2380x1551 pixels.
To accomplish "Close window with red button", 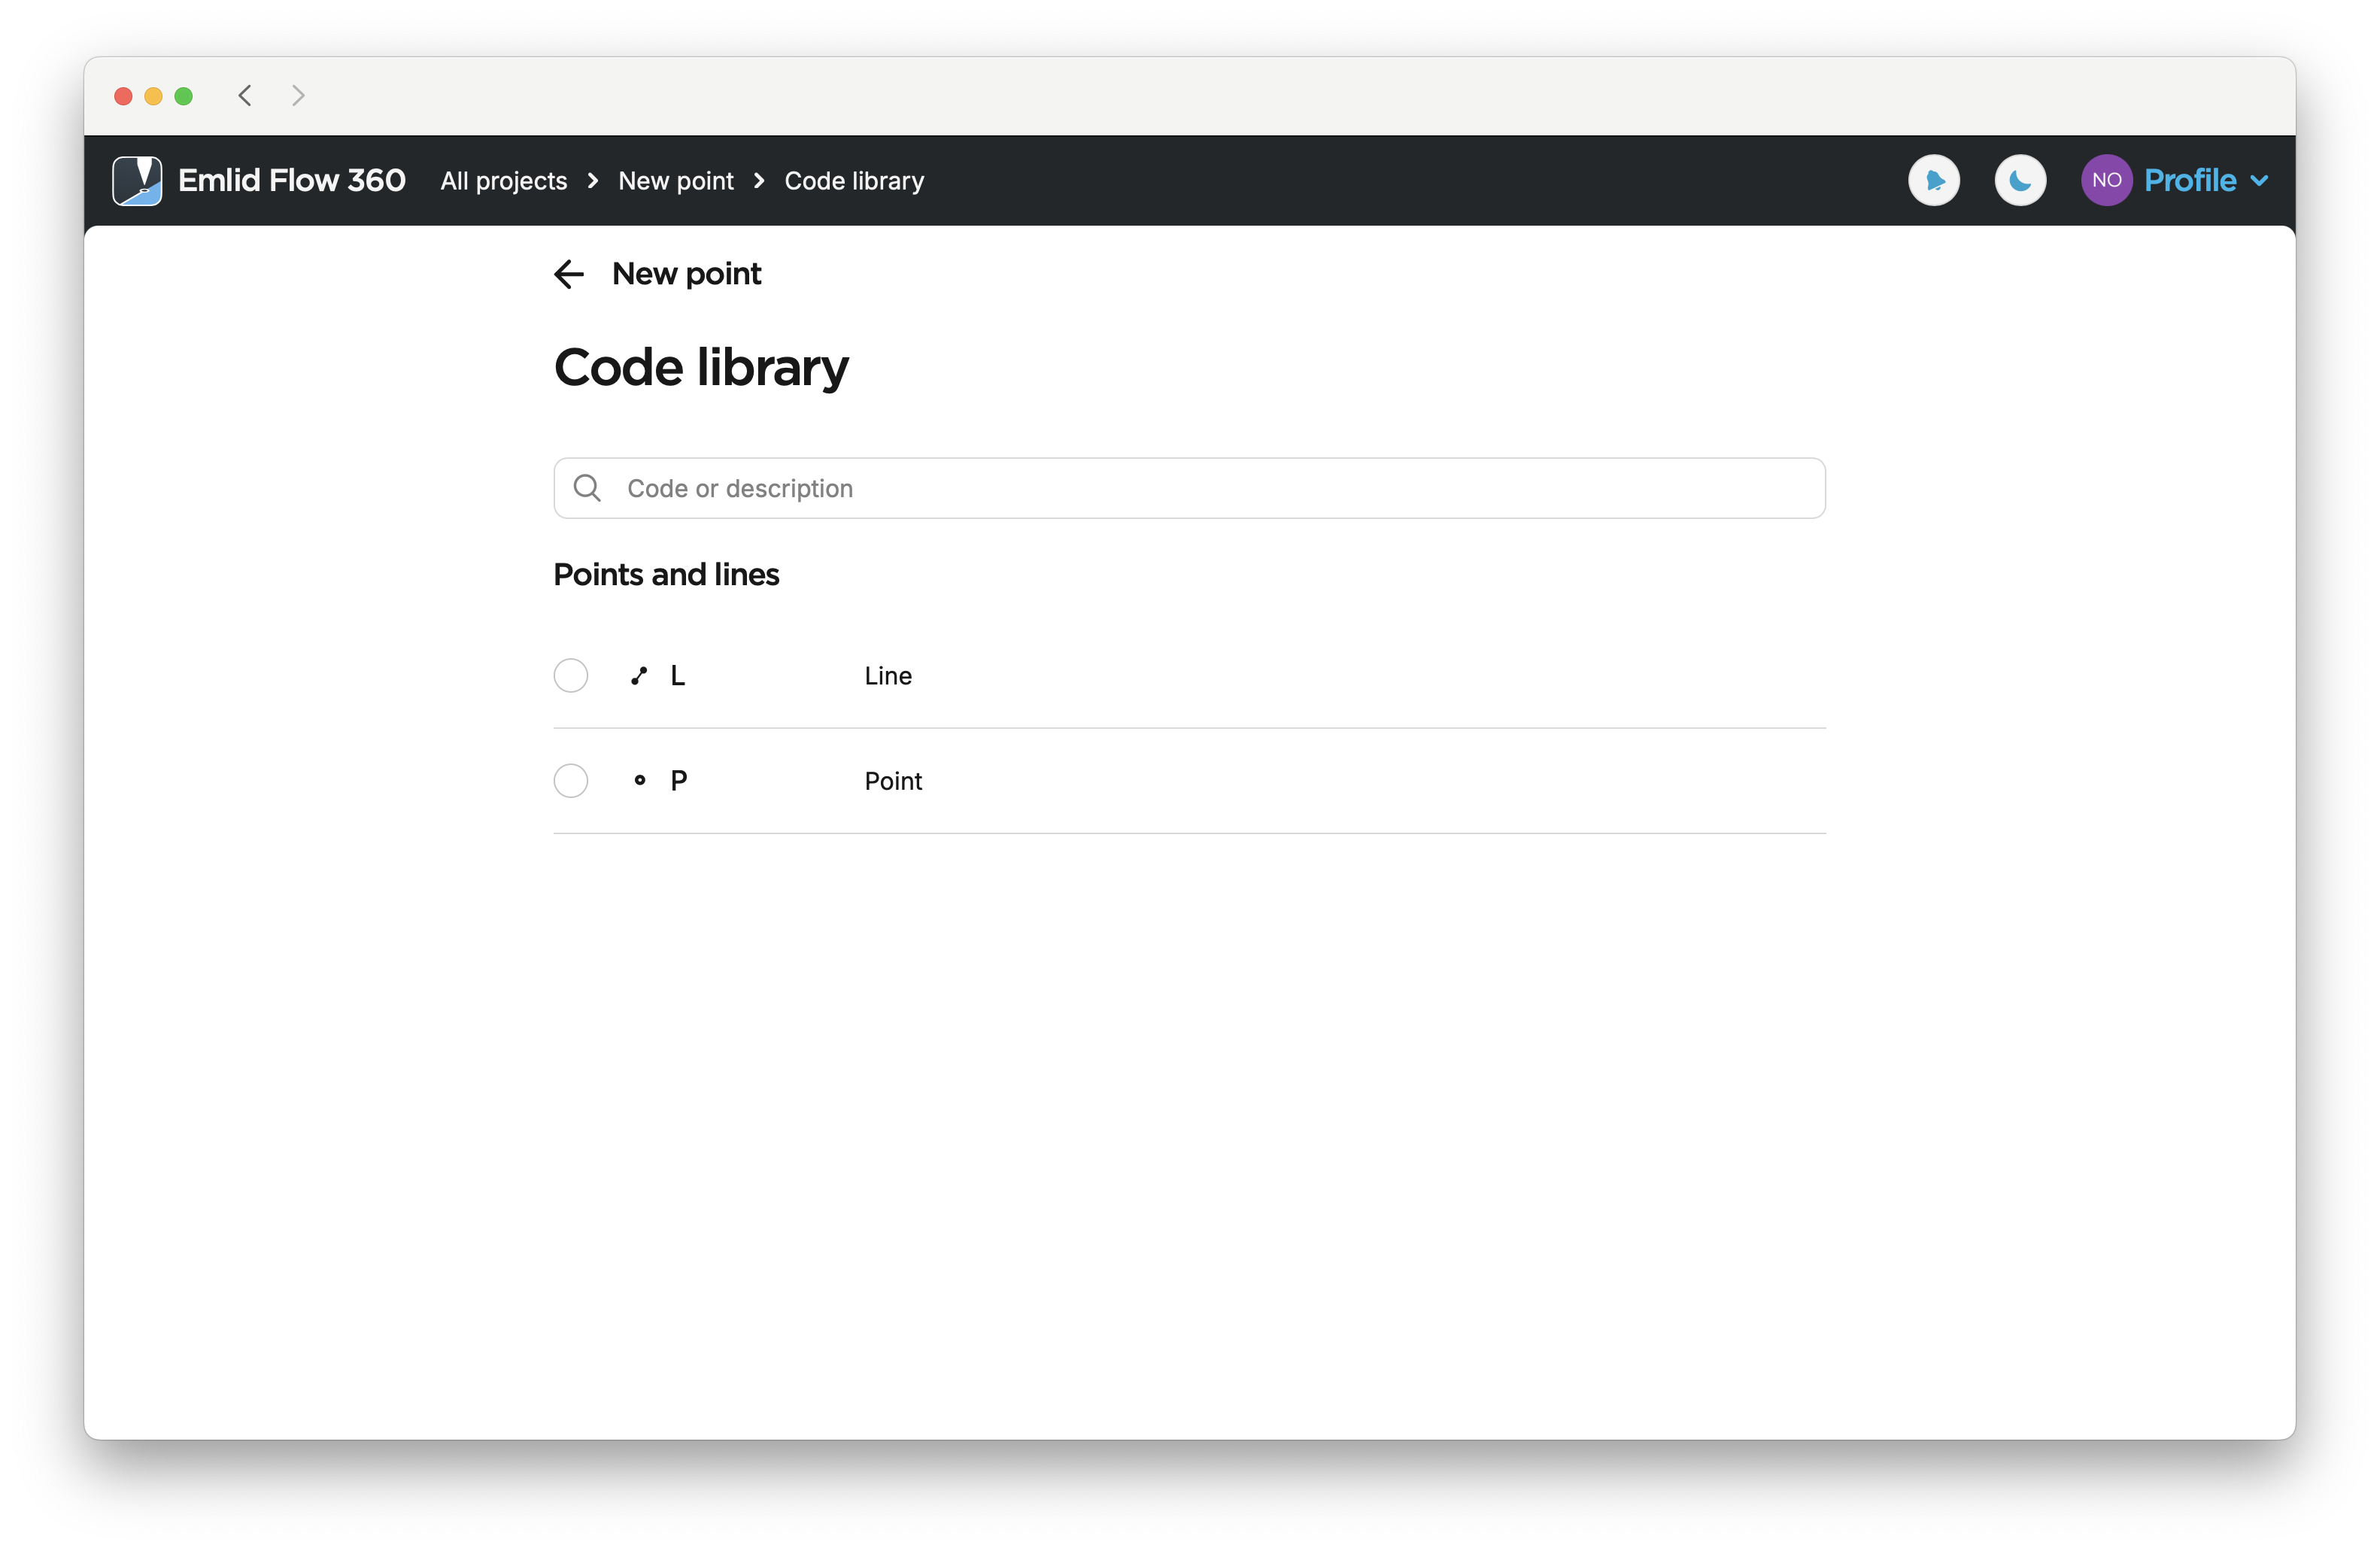I will [x=124, y=96].
